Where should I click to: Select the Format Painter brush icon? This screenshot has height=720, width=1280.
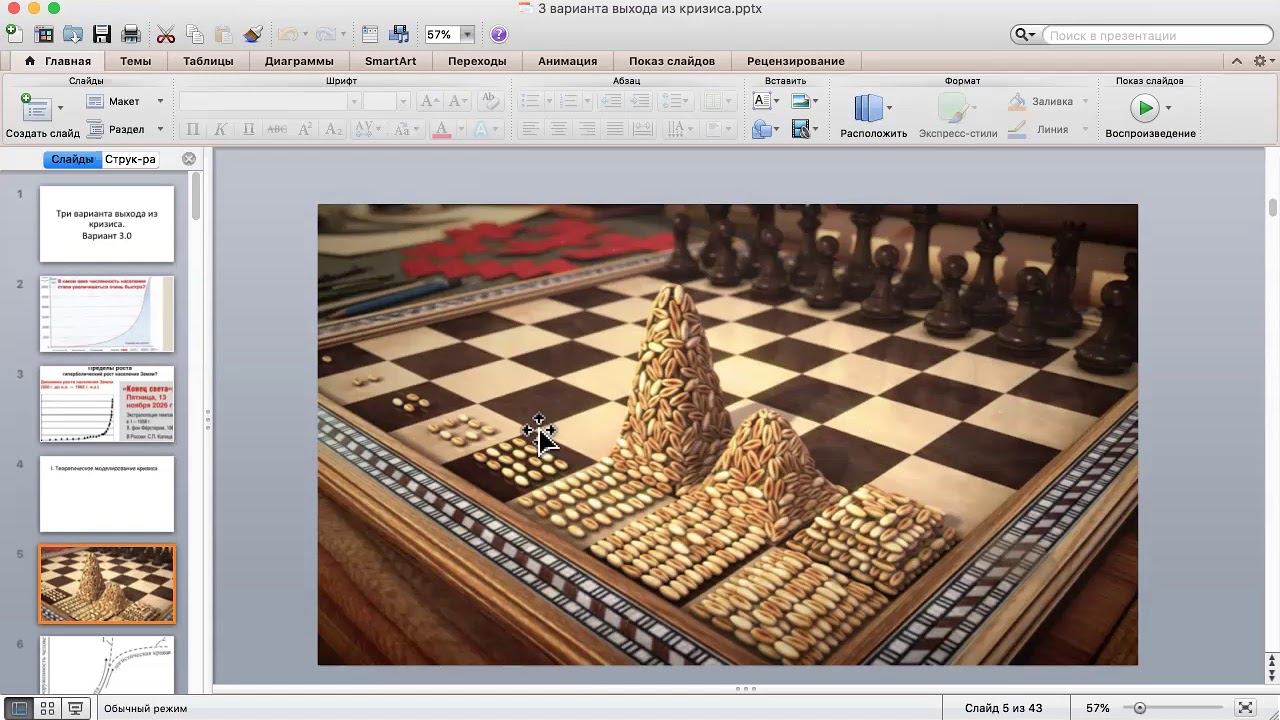(252, 35)
